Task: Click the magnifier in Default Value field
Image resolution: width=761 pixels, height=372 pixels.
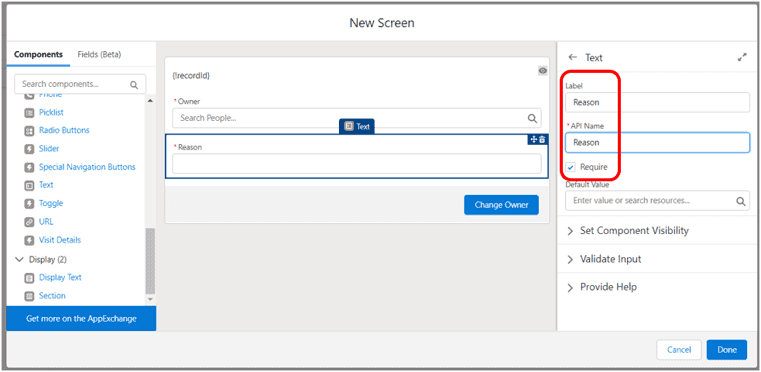Action: (741, 201)
